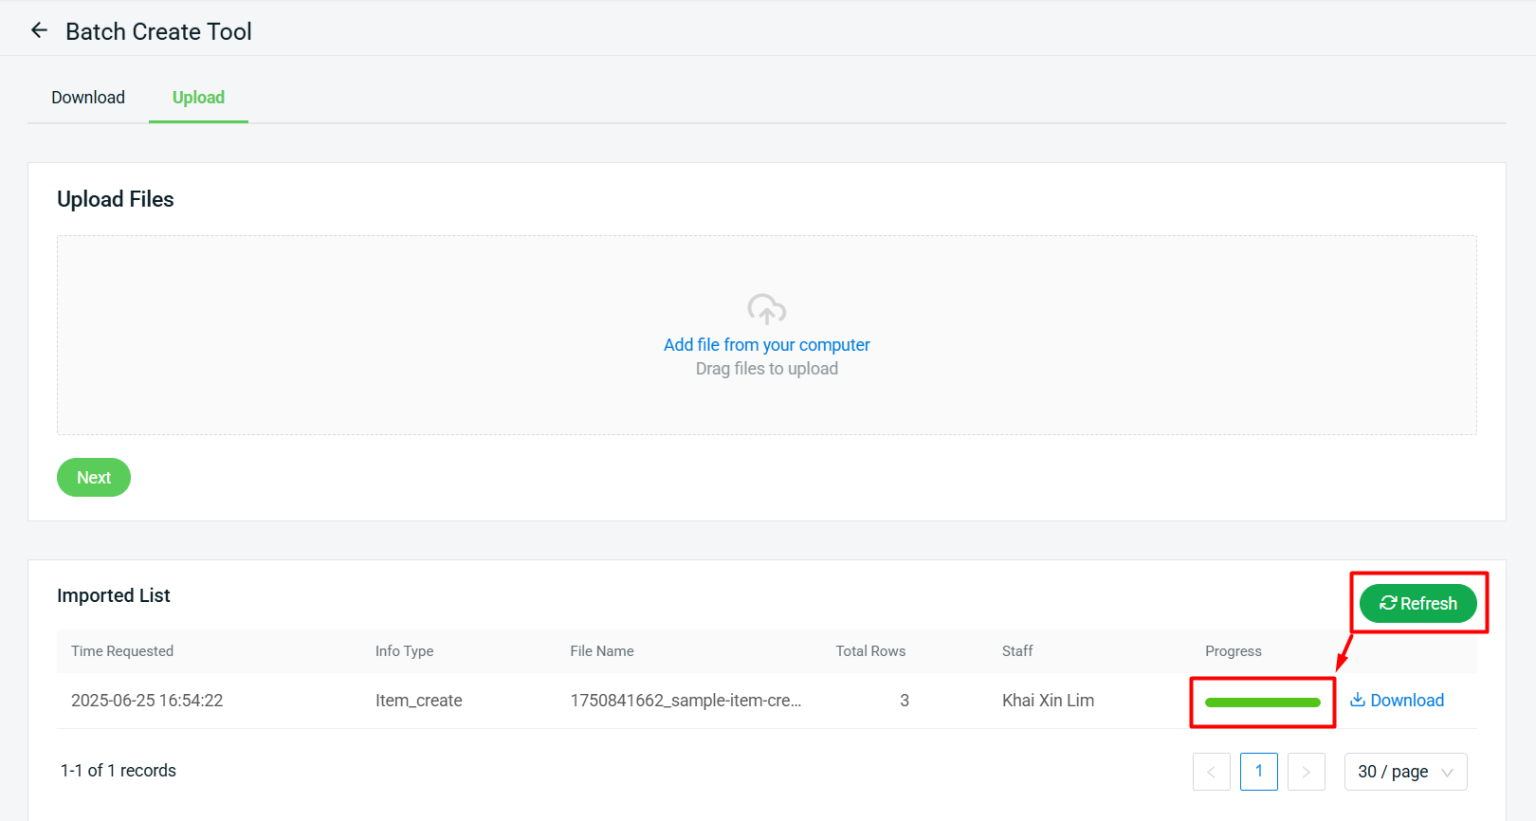This screenshot has height=821, width=1536.
Task: Switch to the Download tab
Action: pyautogui.click(x=87, y=97)
